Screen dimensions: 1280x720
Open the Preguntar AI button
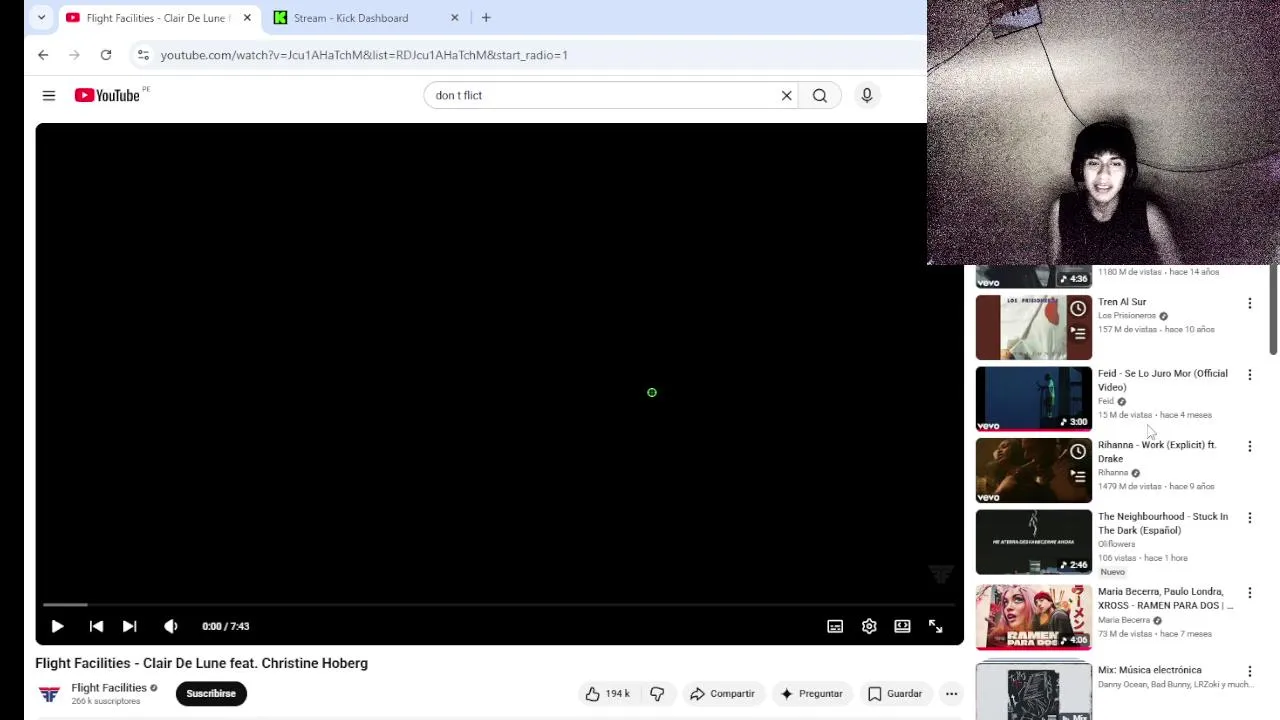811,693
